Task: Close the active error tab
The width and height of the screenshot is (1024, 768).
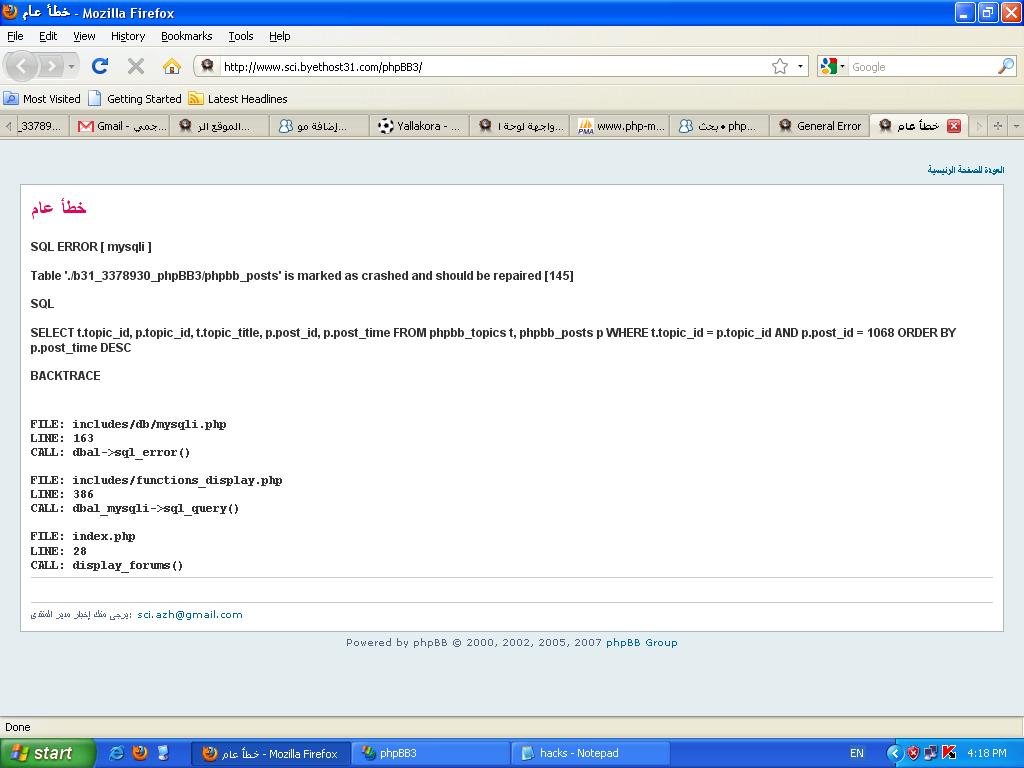Action: (953, 126)
